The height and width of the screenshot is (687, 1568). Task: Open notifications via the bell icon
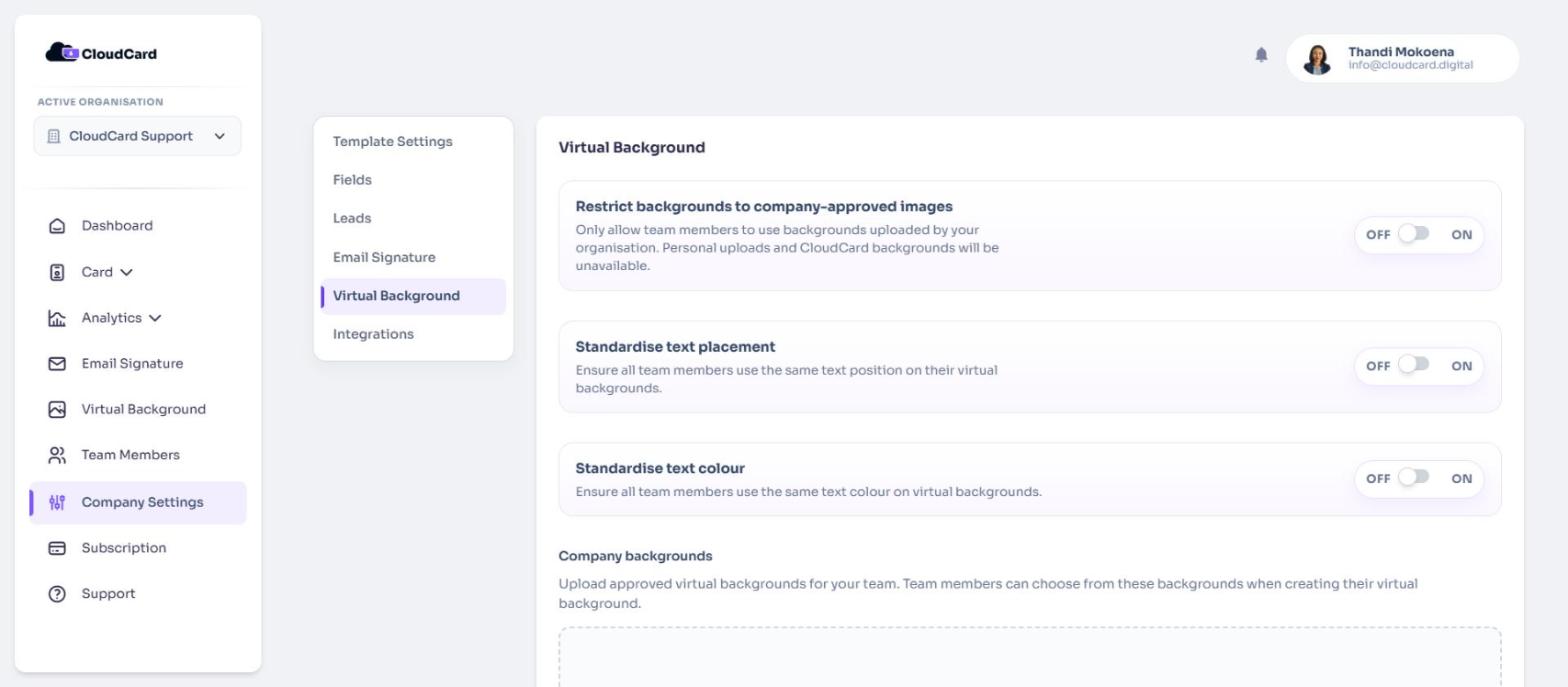click(1261, 55)
